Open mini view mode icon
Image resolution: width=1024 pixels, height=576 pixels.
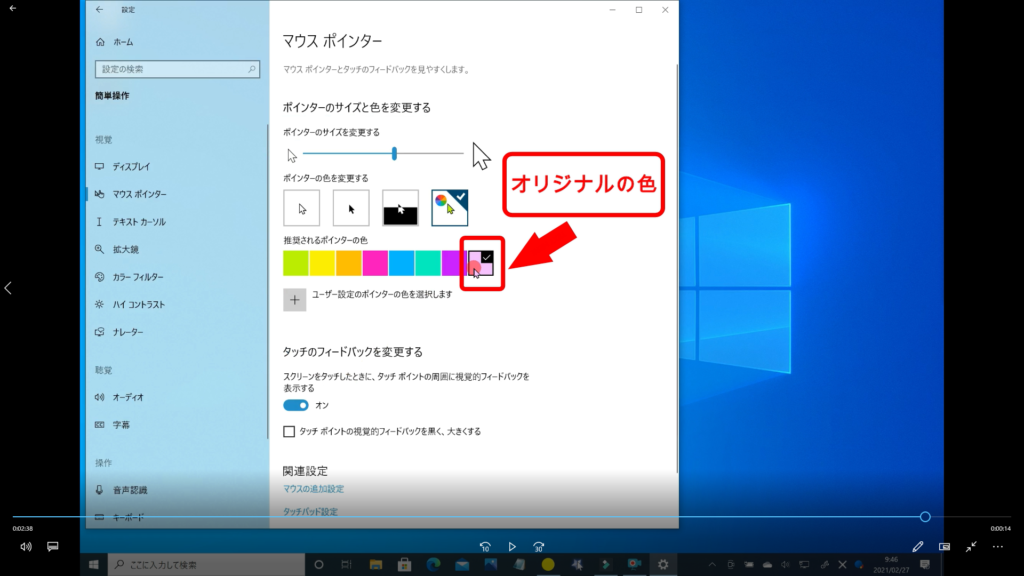(x=944, y=547)
